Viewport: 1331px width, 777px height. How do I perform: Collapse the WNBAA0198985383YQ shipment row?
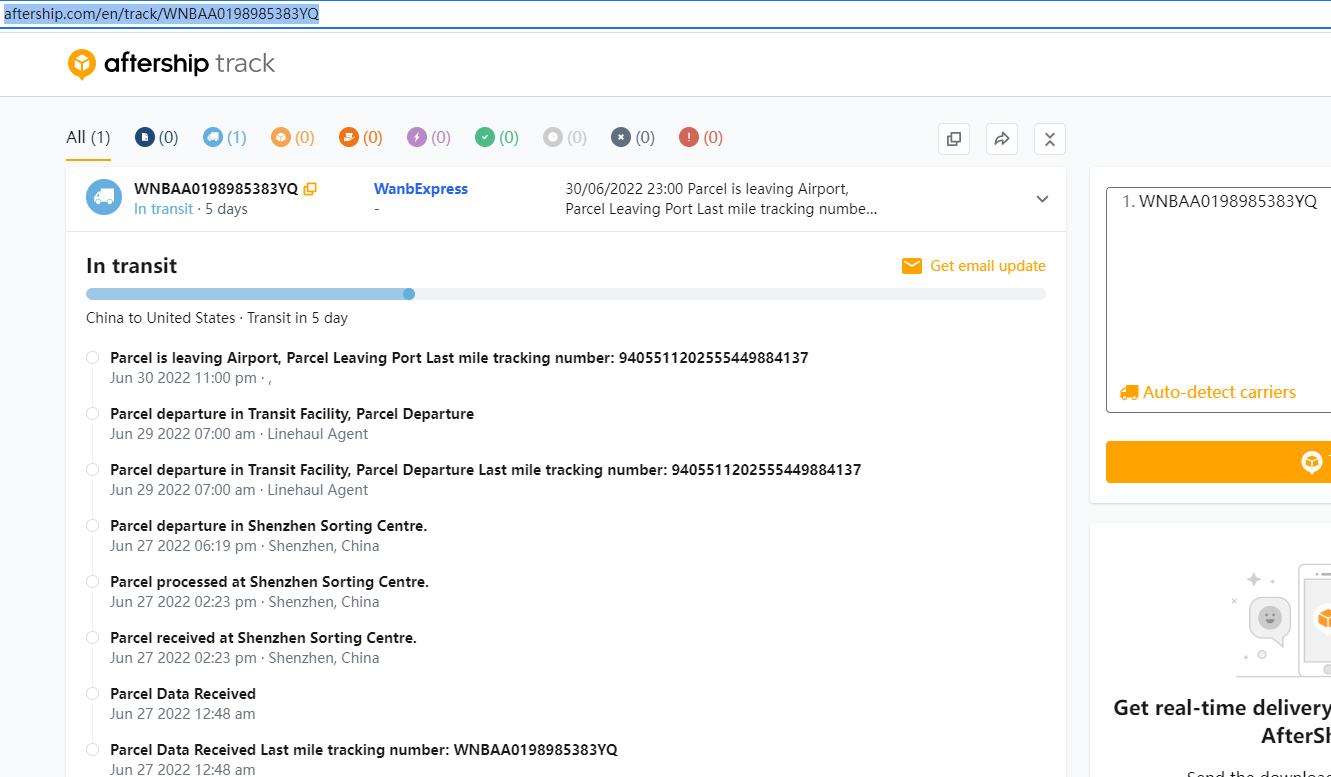pos(1042,199)
